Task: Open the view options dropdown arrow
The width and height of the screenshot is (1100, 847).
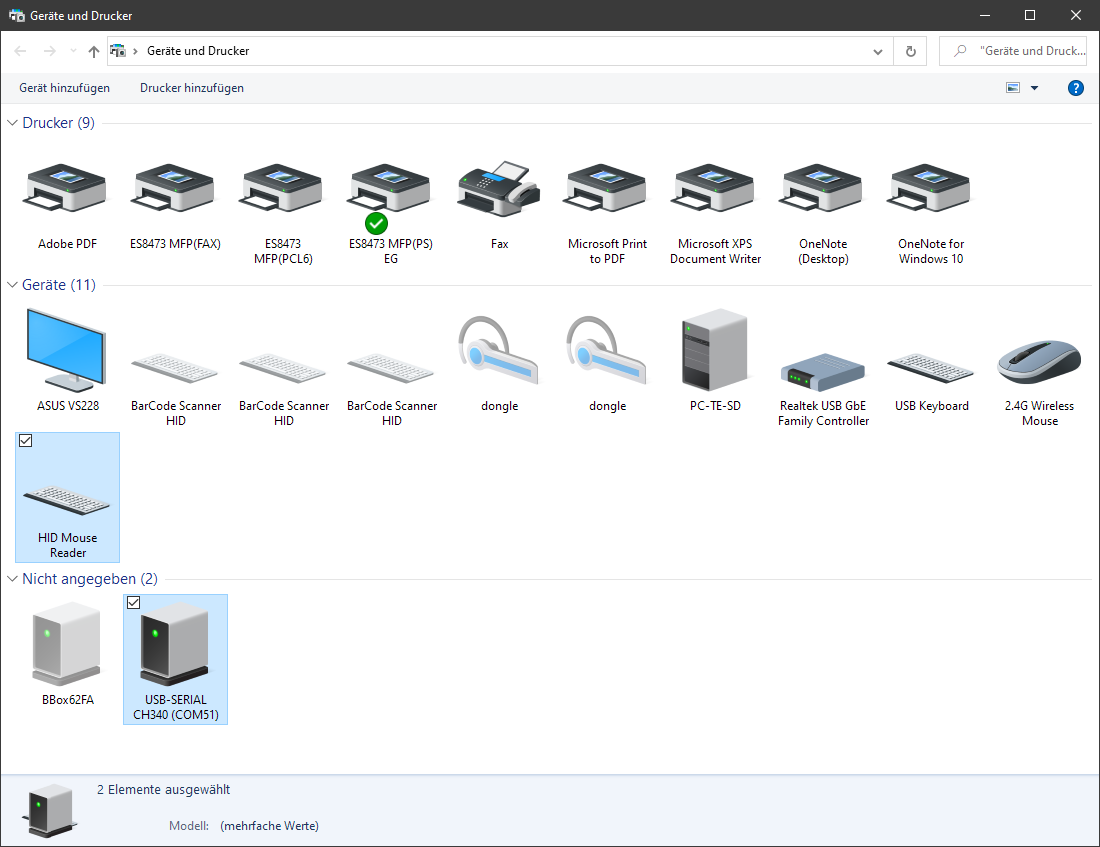Action: pyautogui.click(x=1034, y=88)
